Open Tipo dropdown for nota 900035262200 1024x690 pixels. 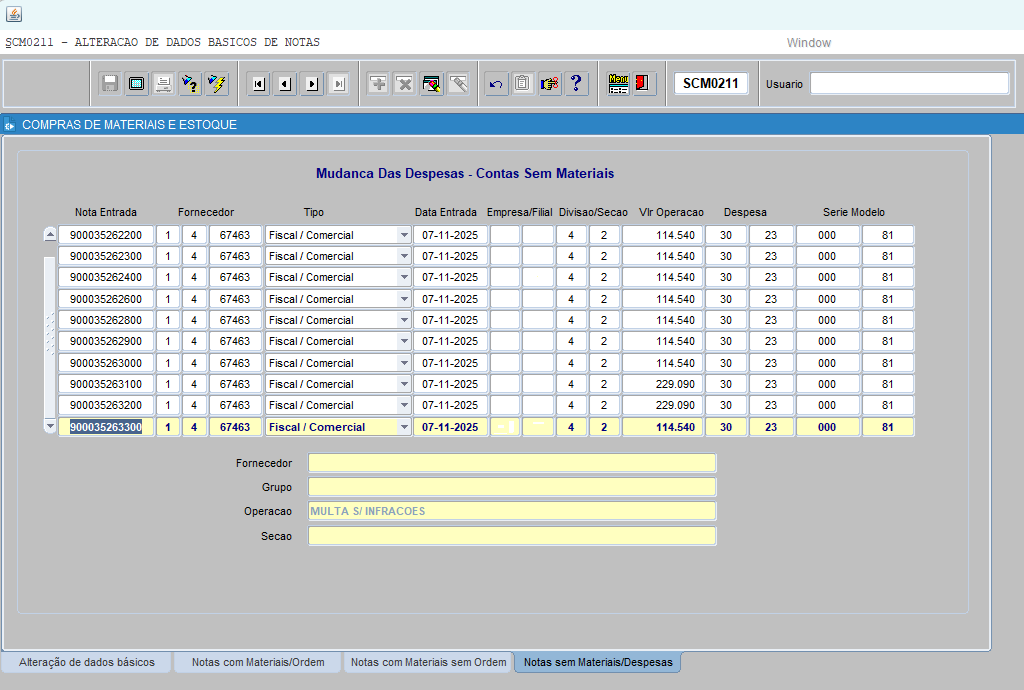tap(404, 235)
